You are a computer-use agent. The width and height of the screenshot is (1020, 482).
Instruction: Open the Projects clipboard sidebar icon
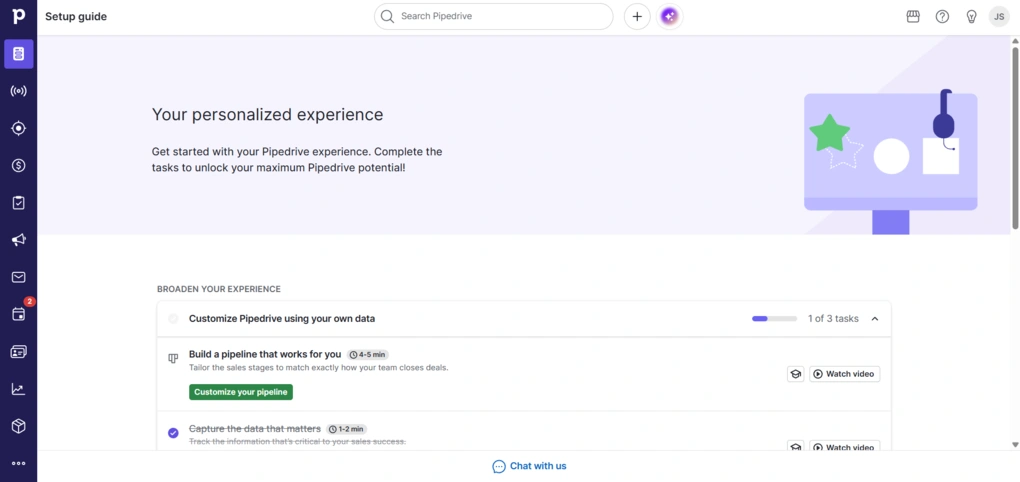(19, 203)
